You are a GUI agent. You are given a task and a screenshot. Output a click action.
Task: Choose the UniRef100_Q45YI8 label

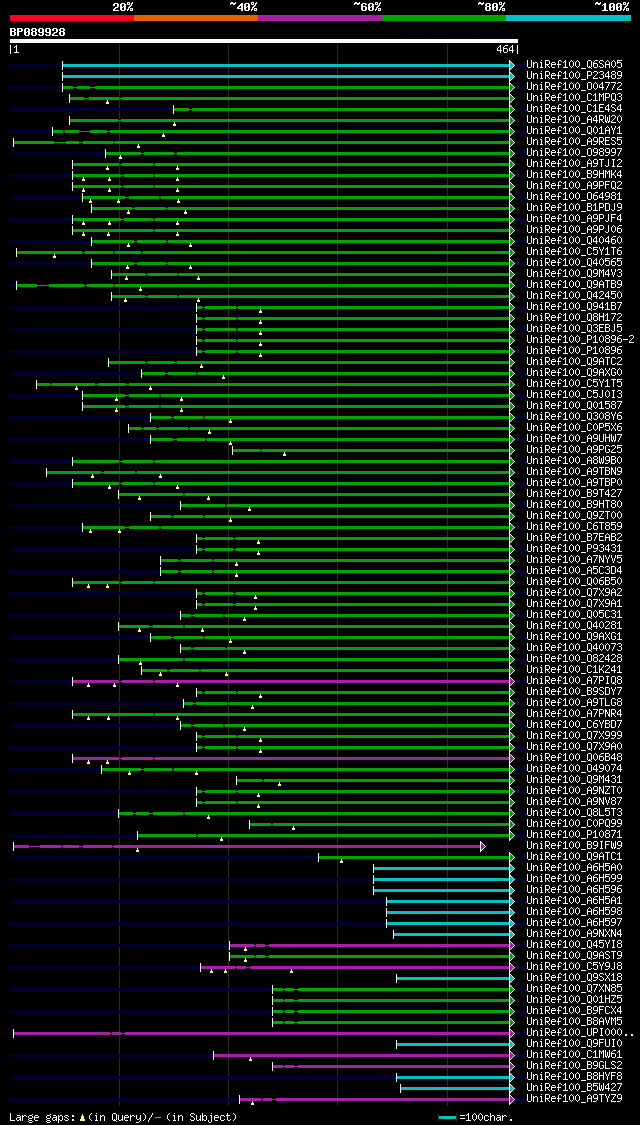click(574, 944)
